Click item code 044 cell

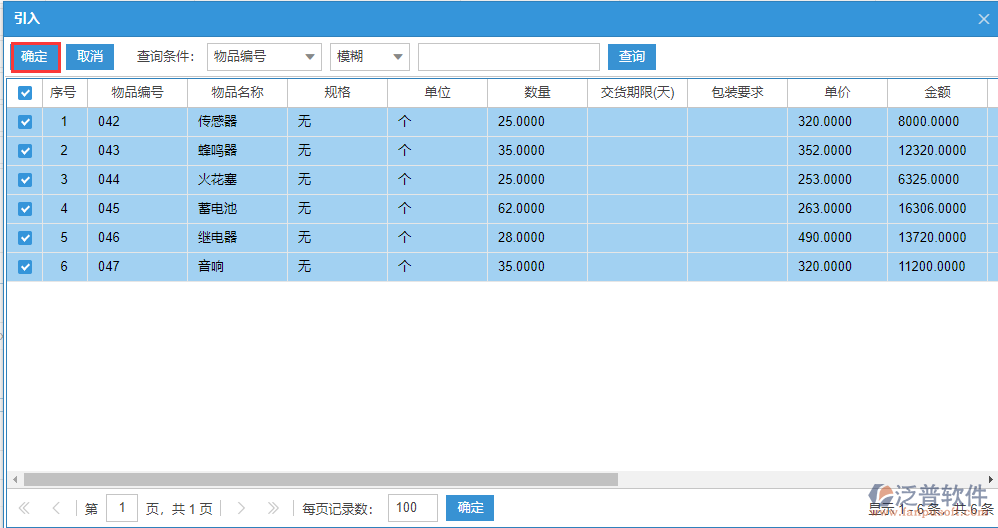coord(137,179)
